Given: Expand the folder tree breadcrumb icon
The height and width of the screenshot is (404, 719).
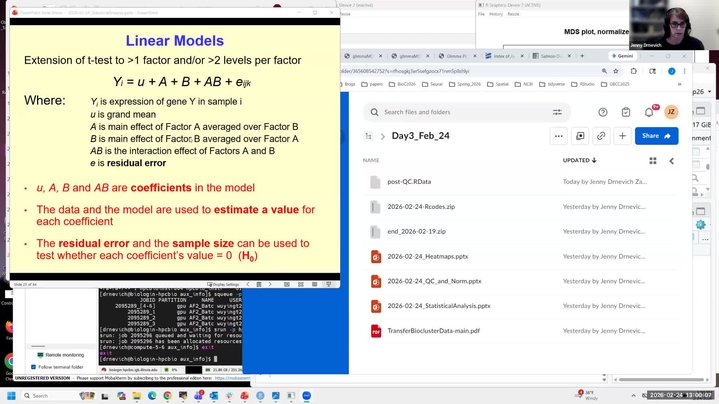Looking at the screenshot, I should [x=369, y=136].
